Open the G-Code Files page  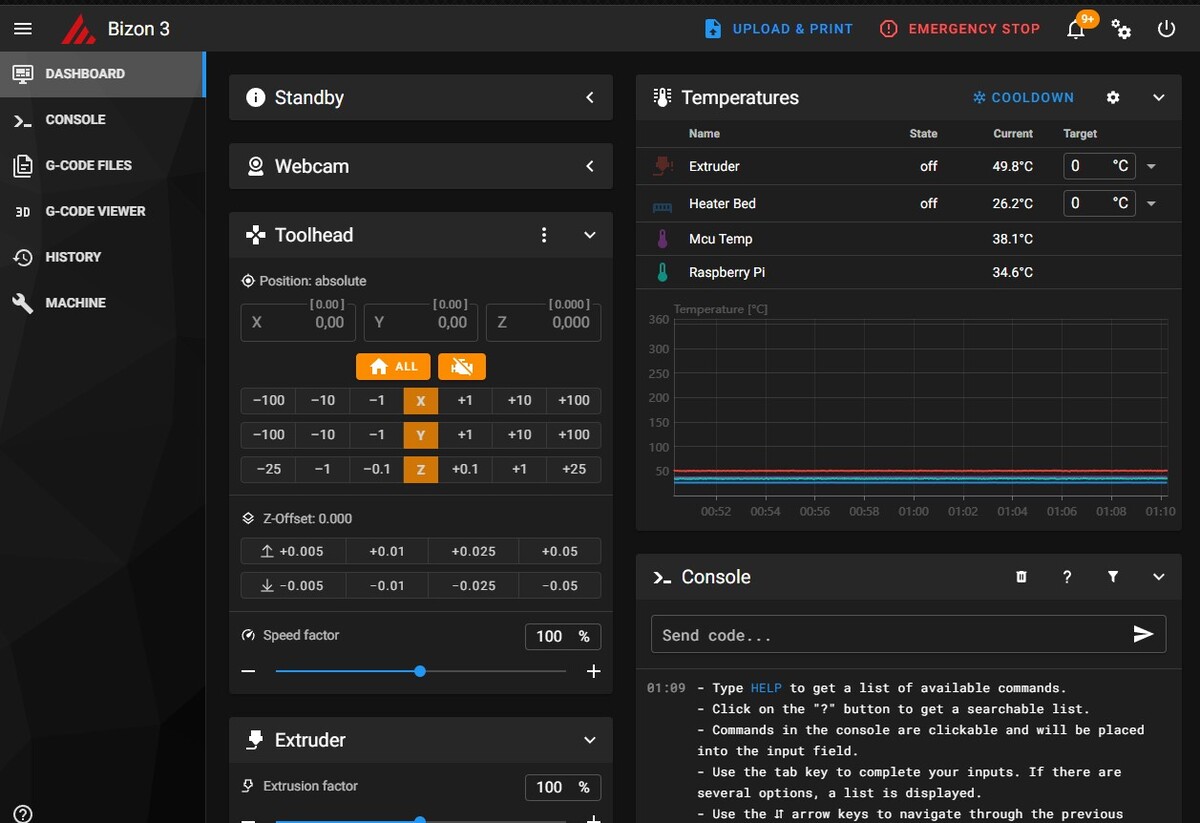[88, 165]
